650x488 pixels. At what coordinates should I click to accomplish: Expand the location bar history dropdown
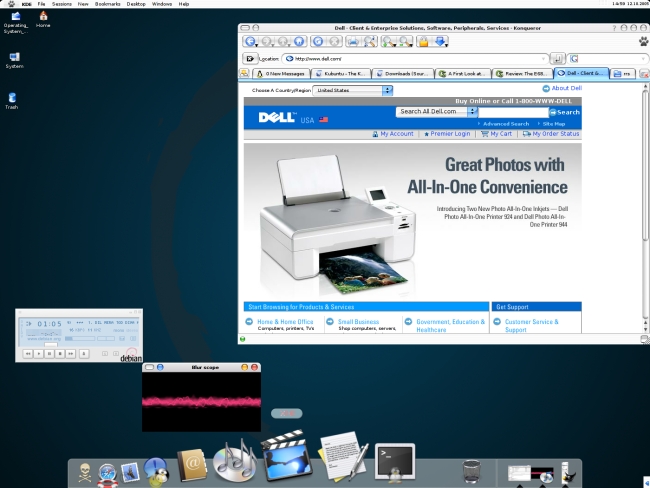click(x=543, y=59)
